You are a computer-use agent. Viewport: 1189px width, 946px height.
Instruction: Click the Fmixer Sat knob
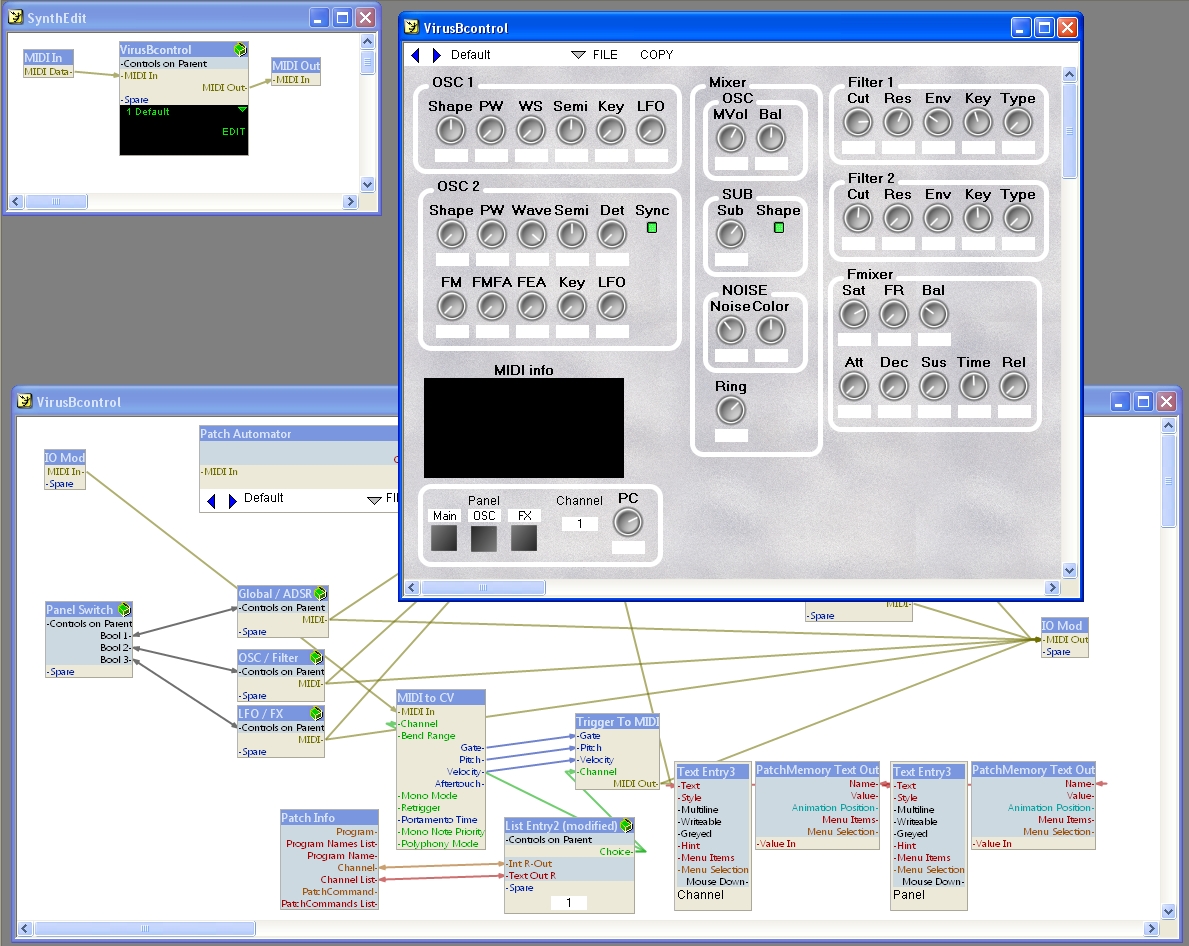[x=855, y=315]
